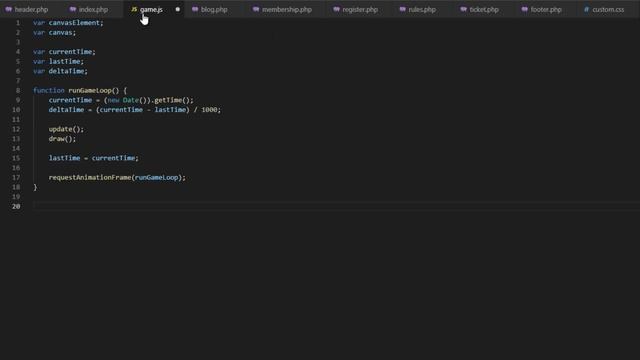Viewport: 640px width, 360px height.
Task: Click the CSS icon on custom.css tab
Action: [x=586, y=9]
